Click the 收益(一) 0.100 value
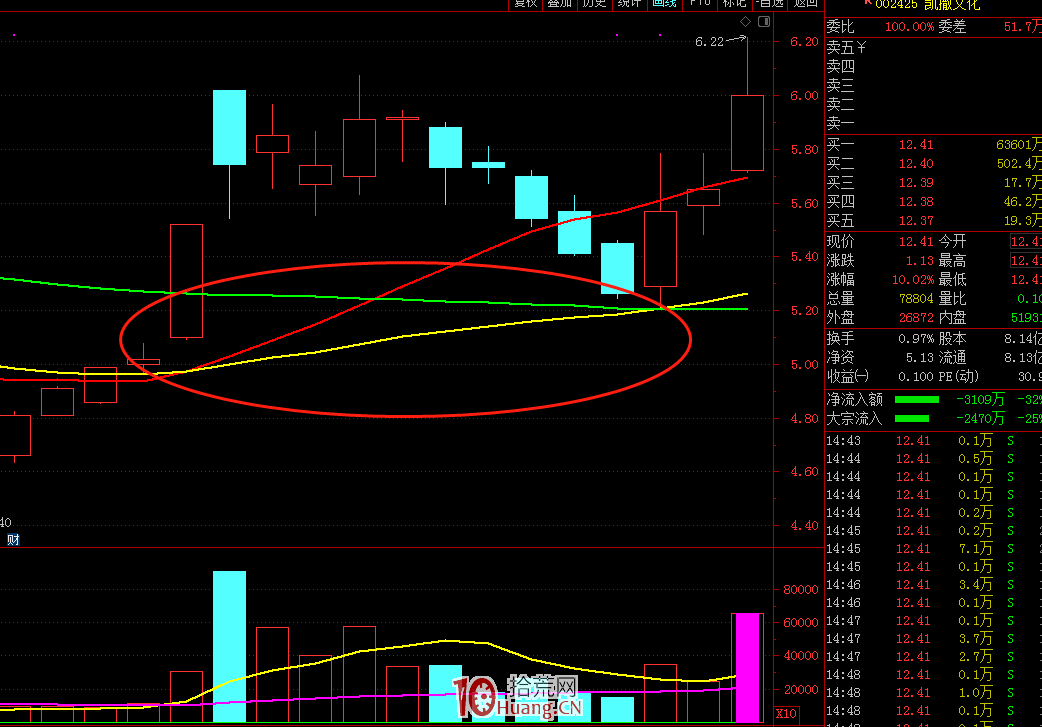 click(916, 377)
